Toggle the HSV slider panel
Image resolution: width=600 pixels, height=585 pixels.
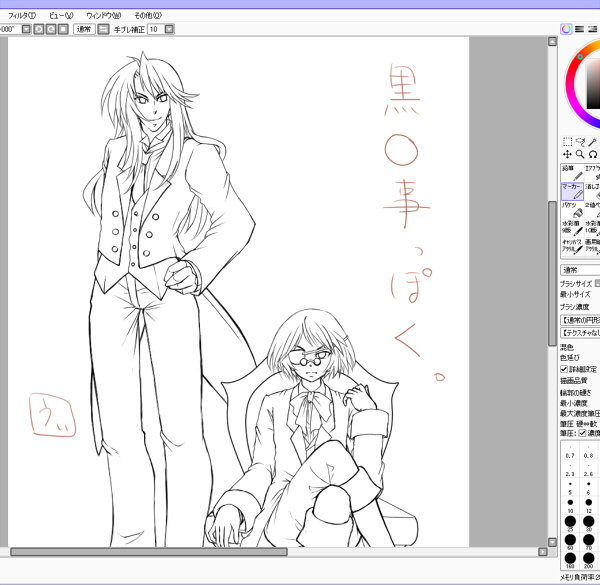(x=593, y=29)
